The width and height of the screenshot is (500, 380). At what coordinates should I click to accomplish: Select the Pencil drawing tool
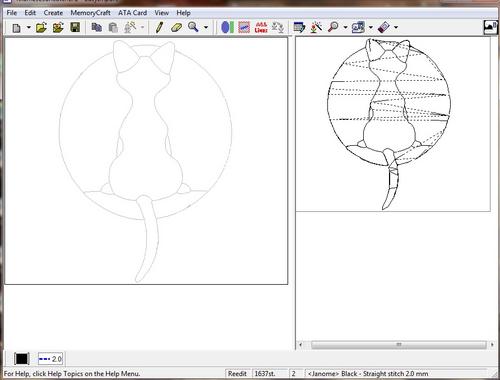[159, 27]
